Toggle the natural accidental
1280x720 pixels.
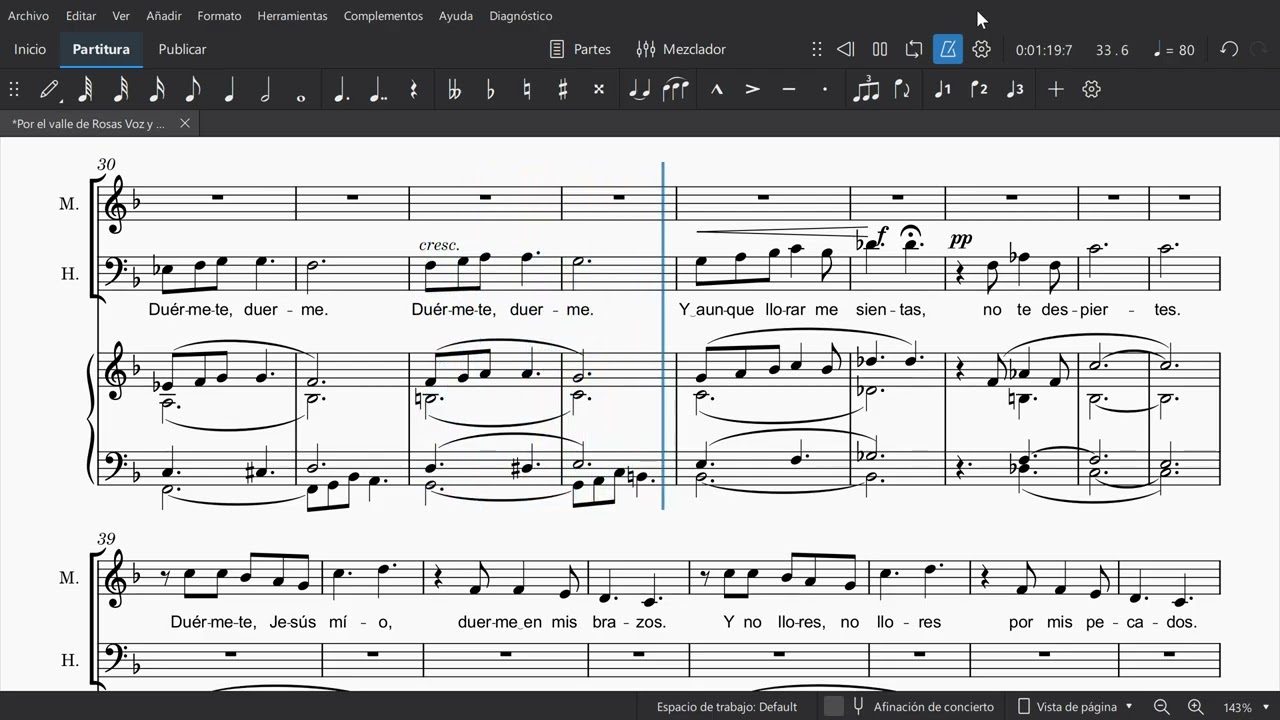(526, 89)
